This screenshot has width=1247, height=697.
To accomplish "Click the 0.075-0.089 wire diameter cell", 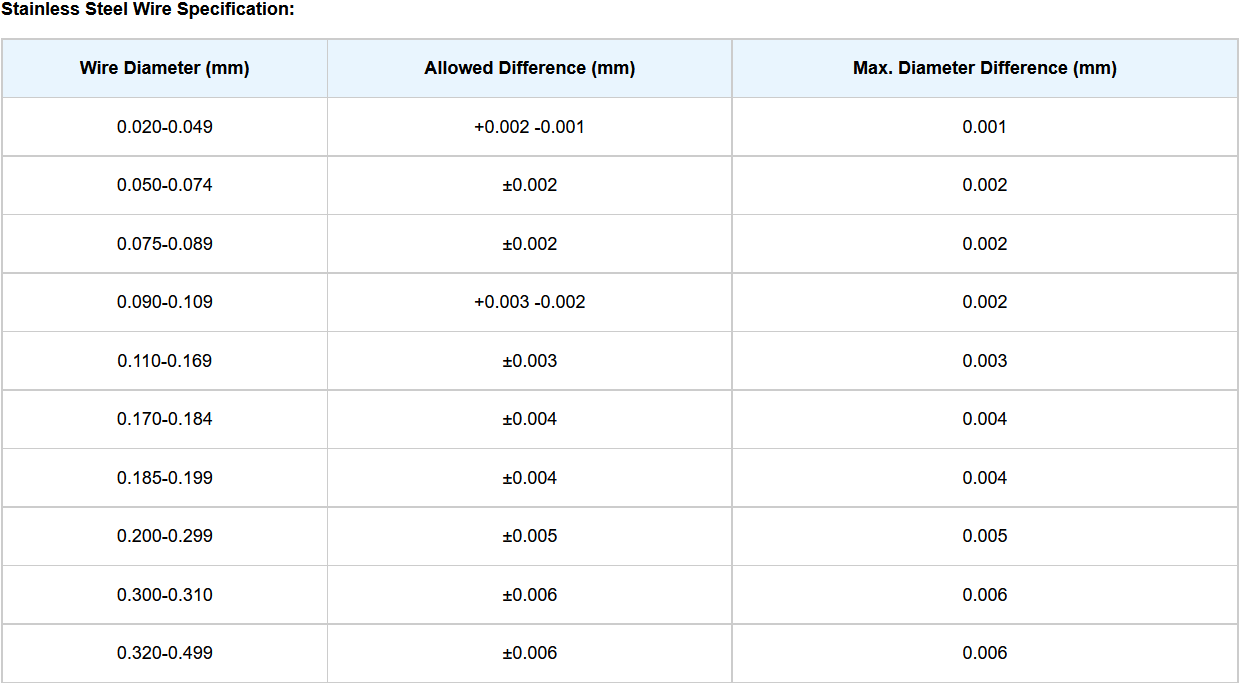I will (x=165, y=244).
